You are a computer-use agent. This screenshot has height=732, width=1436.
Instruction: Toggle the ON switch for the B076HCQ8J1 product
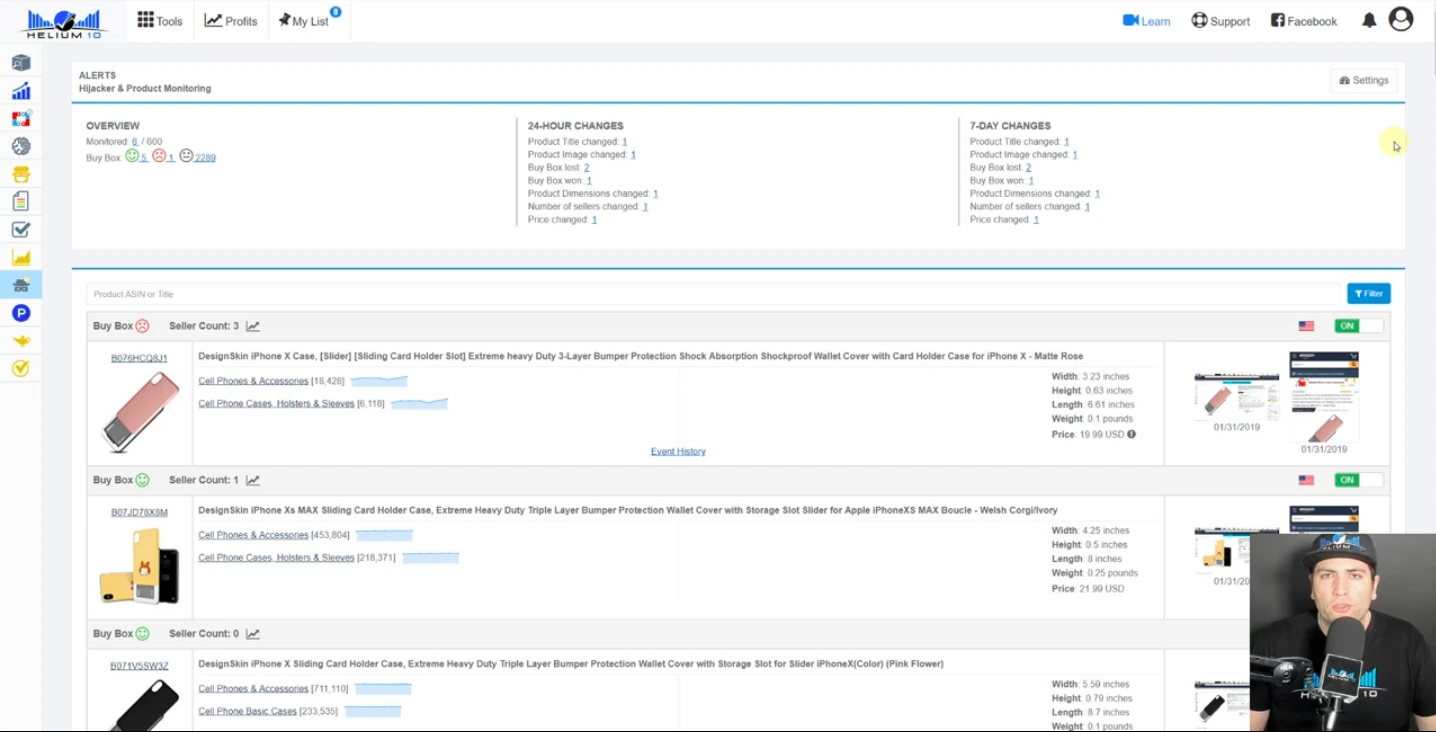coord(1345,325)
